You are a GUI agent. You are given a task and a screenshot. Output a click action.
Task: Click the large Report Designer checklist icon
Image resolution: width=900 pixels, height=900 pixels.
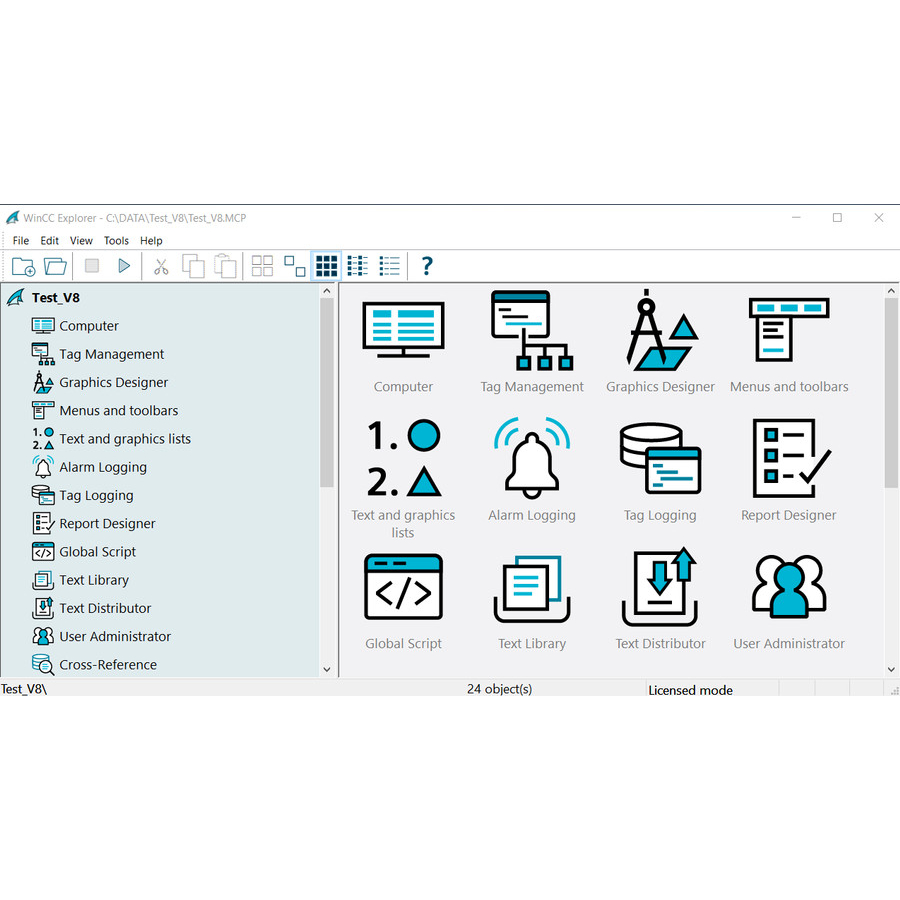click(792, 458)
